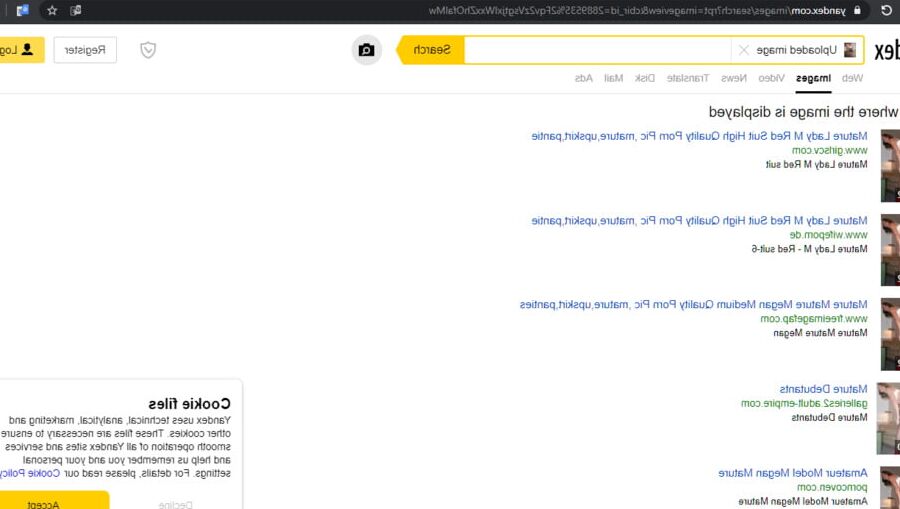Open the camera image search icon

tap(366, 50)
